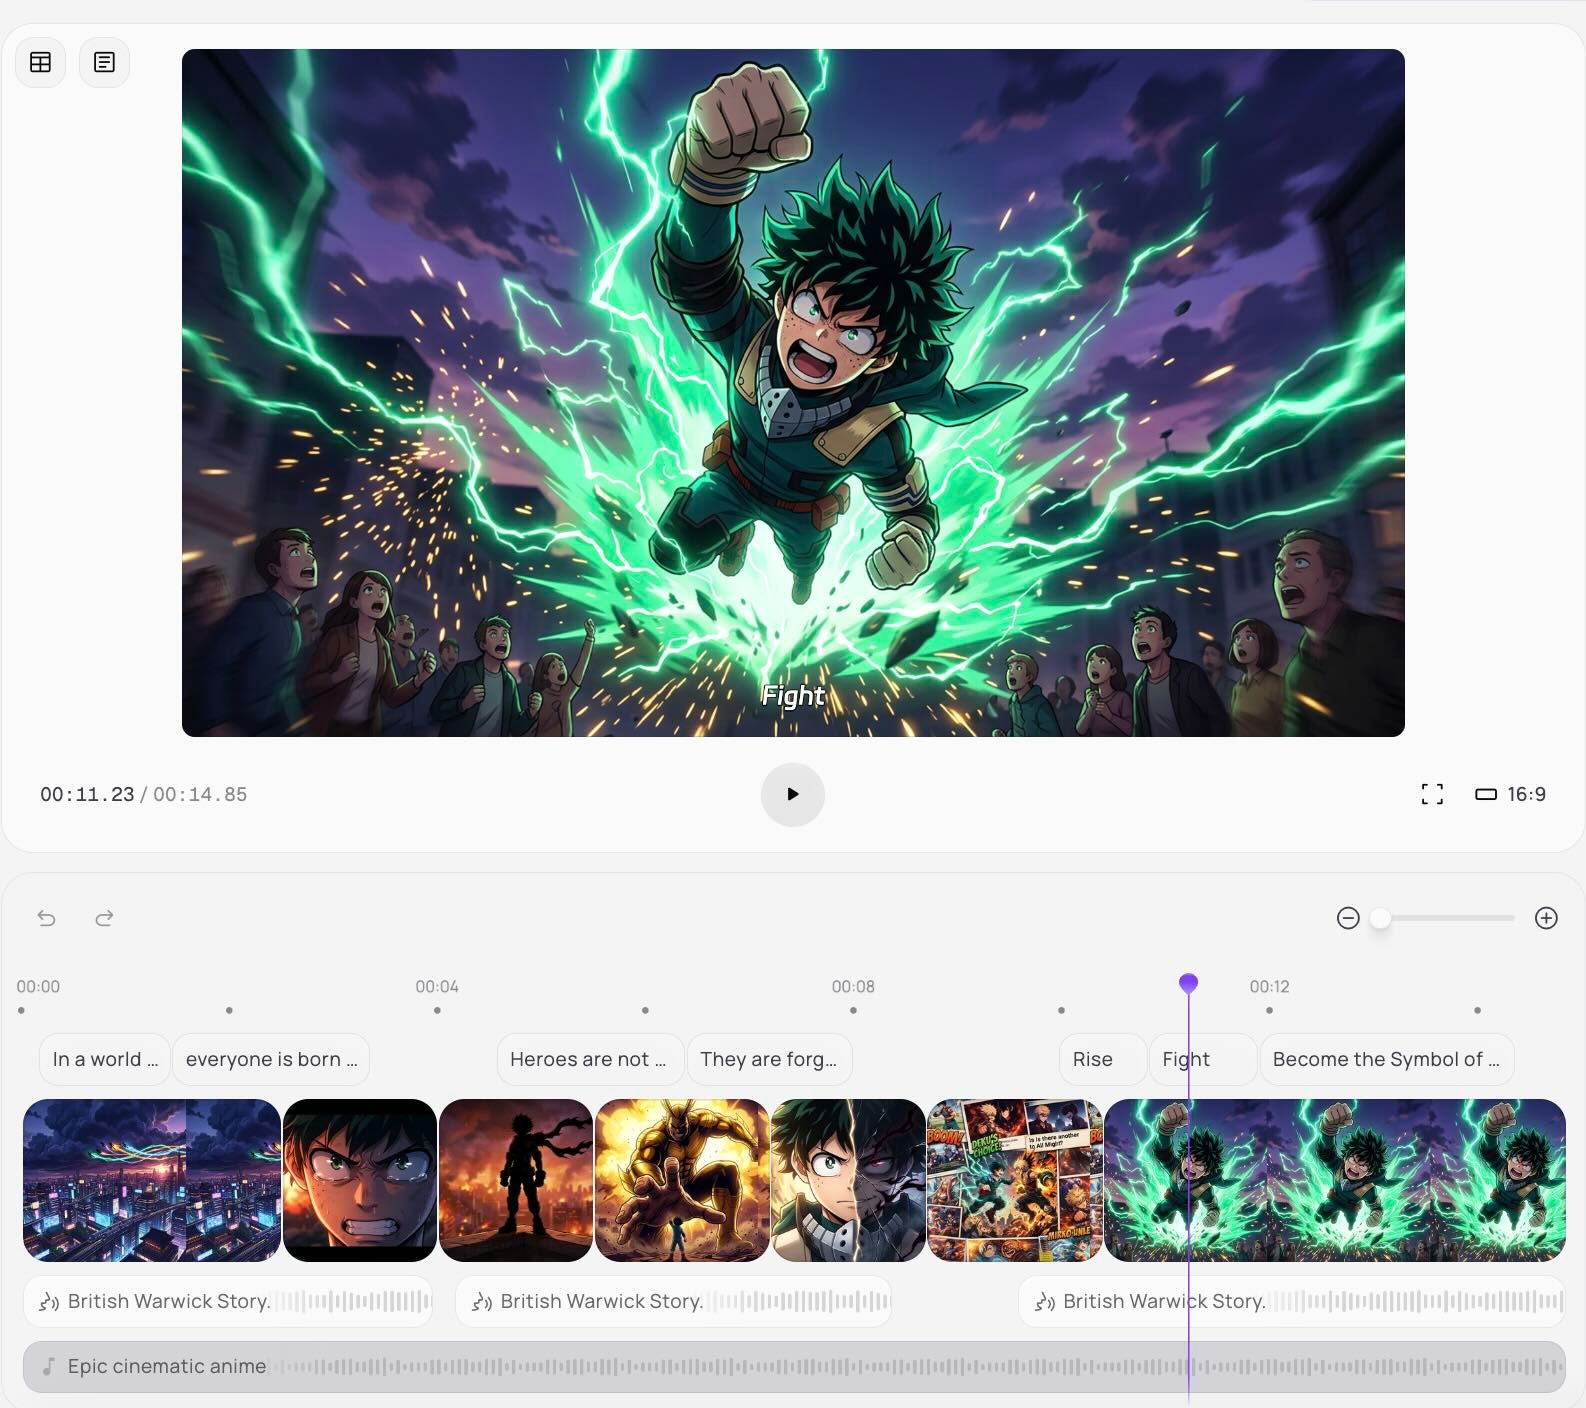Select the "Heroes are not ..." caption clip
This screenshot has width=1586, height=1408.
pyautogui.click(x=588, y=1059)
